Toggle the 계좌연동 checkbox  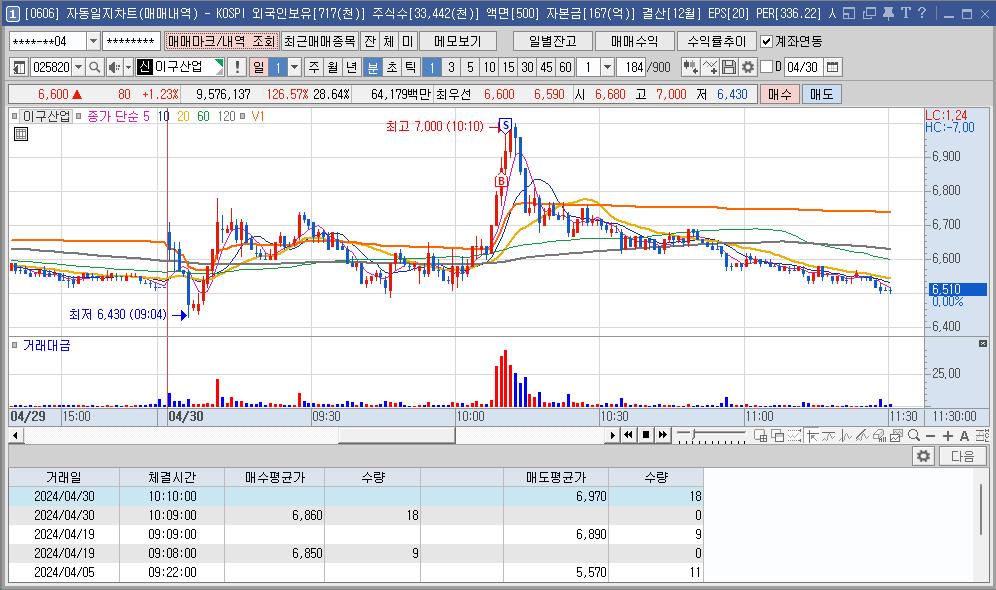(x=767, y=41)
